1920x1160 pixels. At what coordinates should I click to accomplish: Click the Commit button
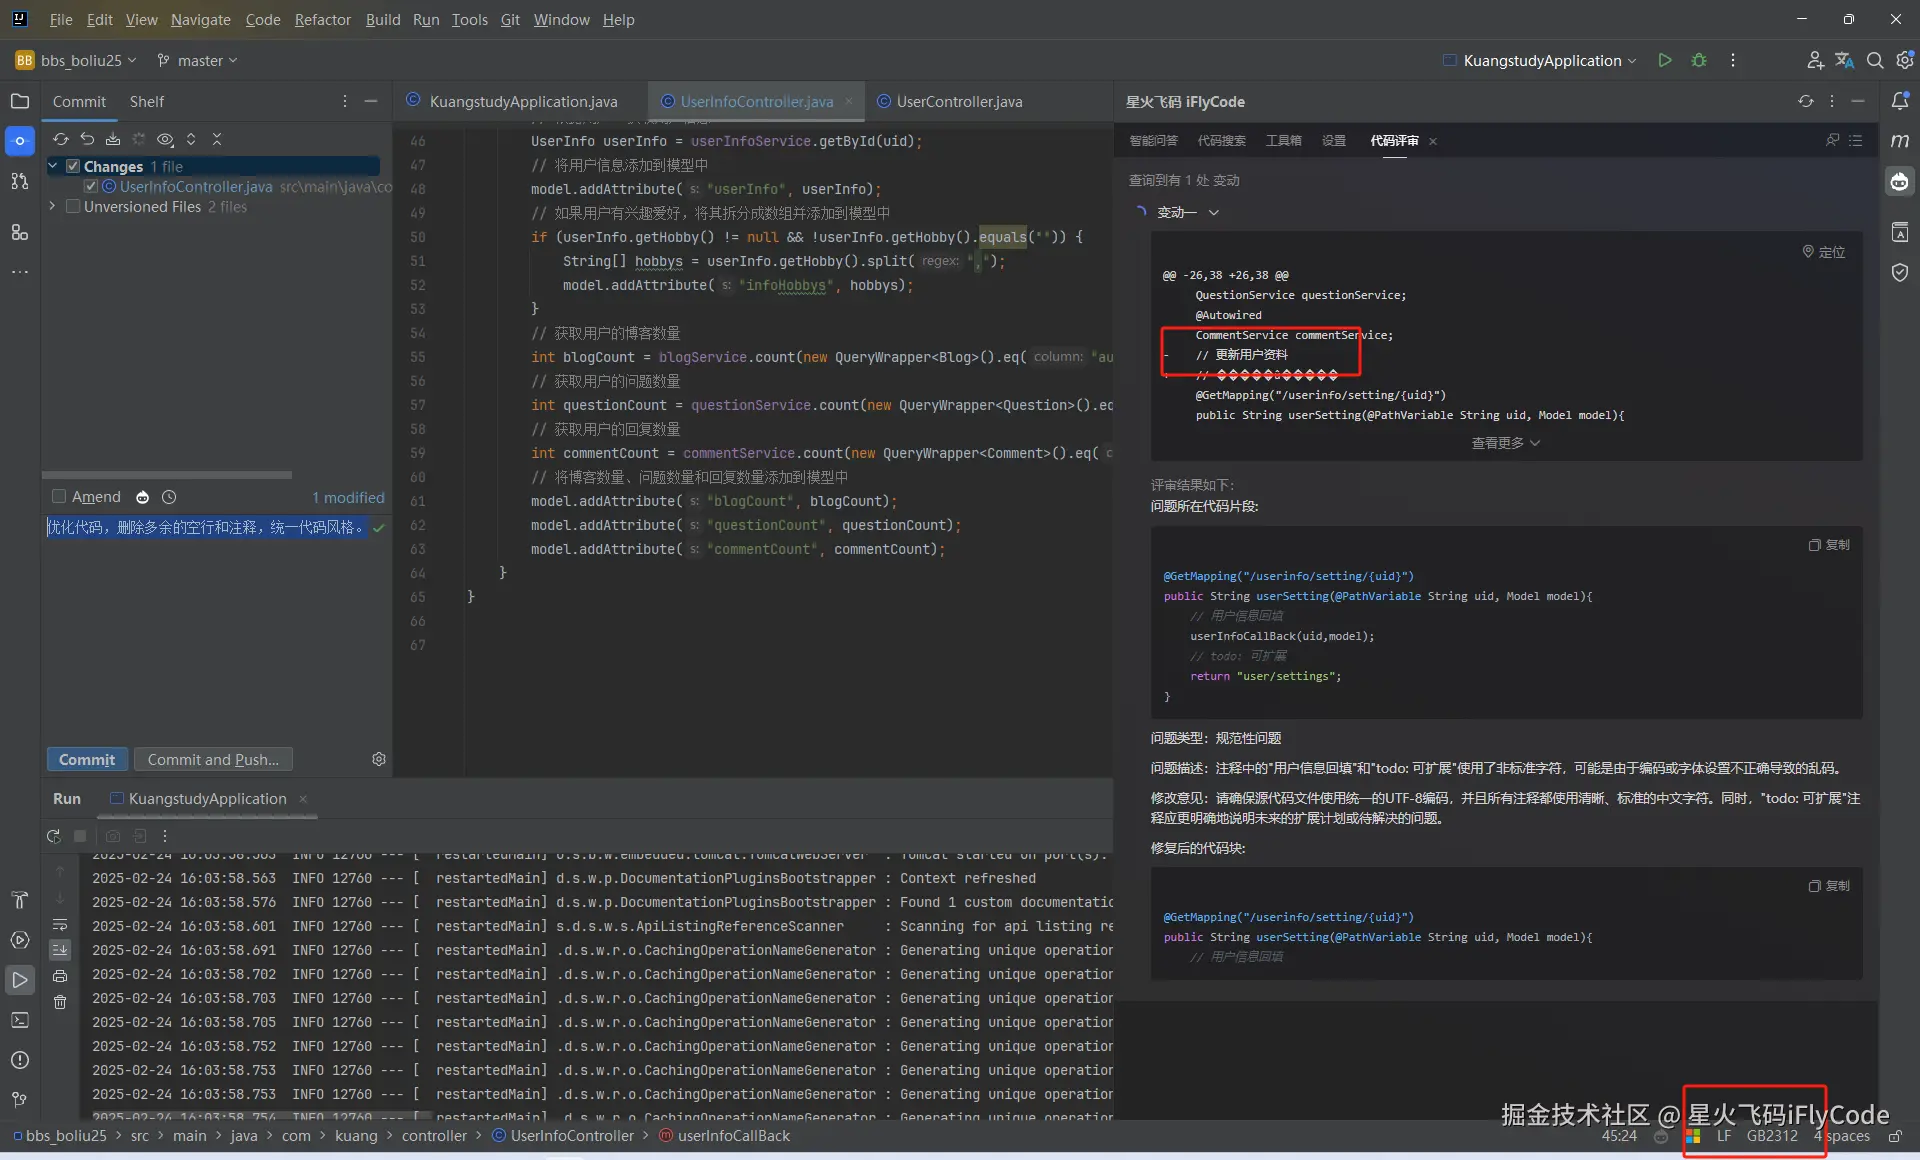pos(87,759)
